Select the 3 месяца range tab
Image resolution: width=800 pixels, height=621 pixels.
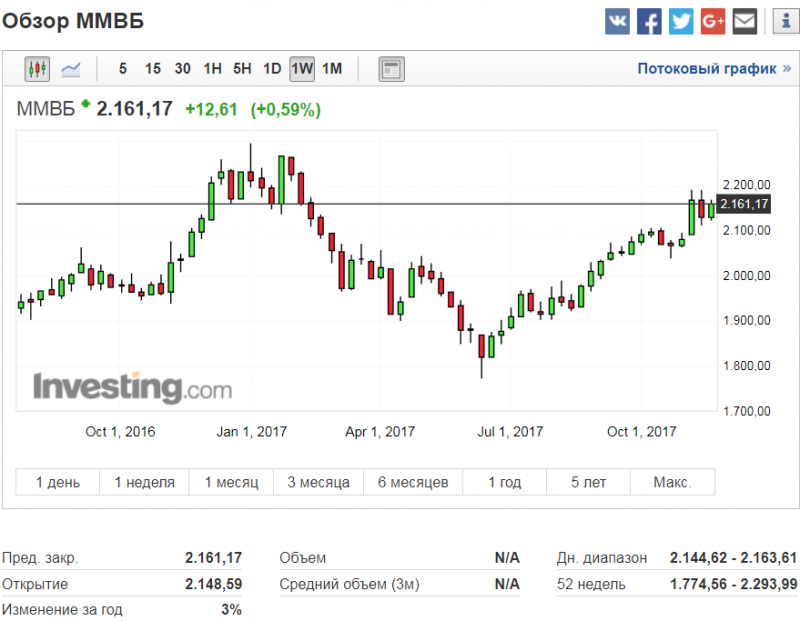(319, 482)
